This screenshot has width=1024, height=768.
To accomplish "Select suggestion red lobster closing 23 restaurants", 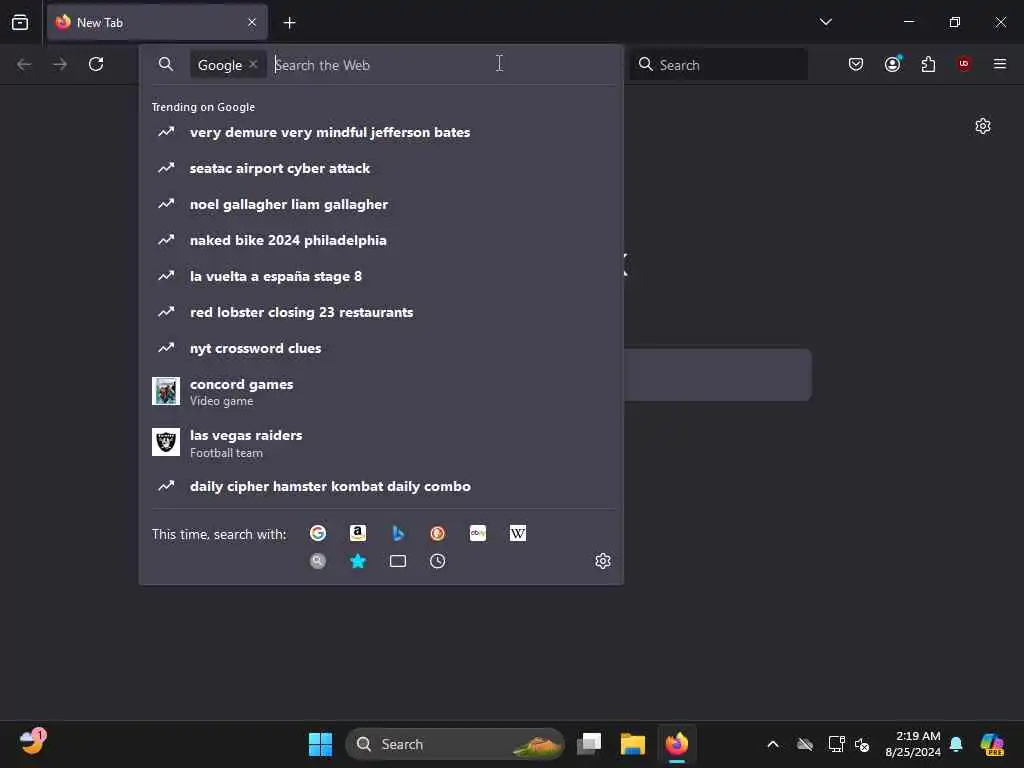I will tap(381, 312).
